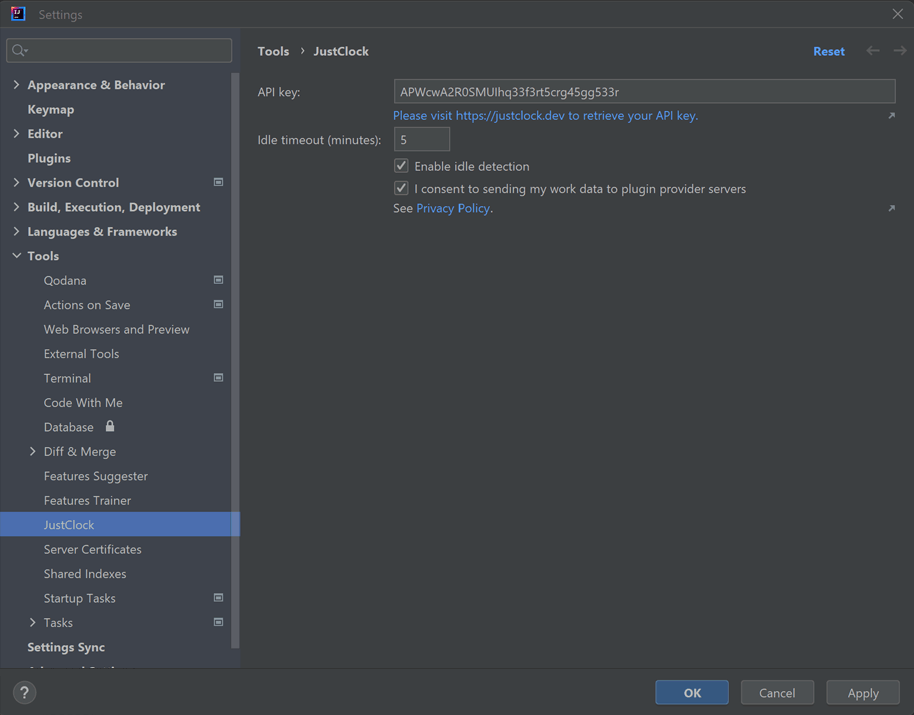Click project-level icon next to Terminal
The image size is (914, 715).
(219, 378)
